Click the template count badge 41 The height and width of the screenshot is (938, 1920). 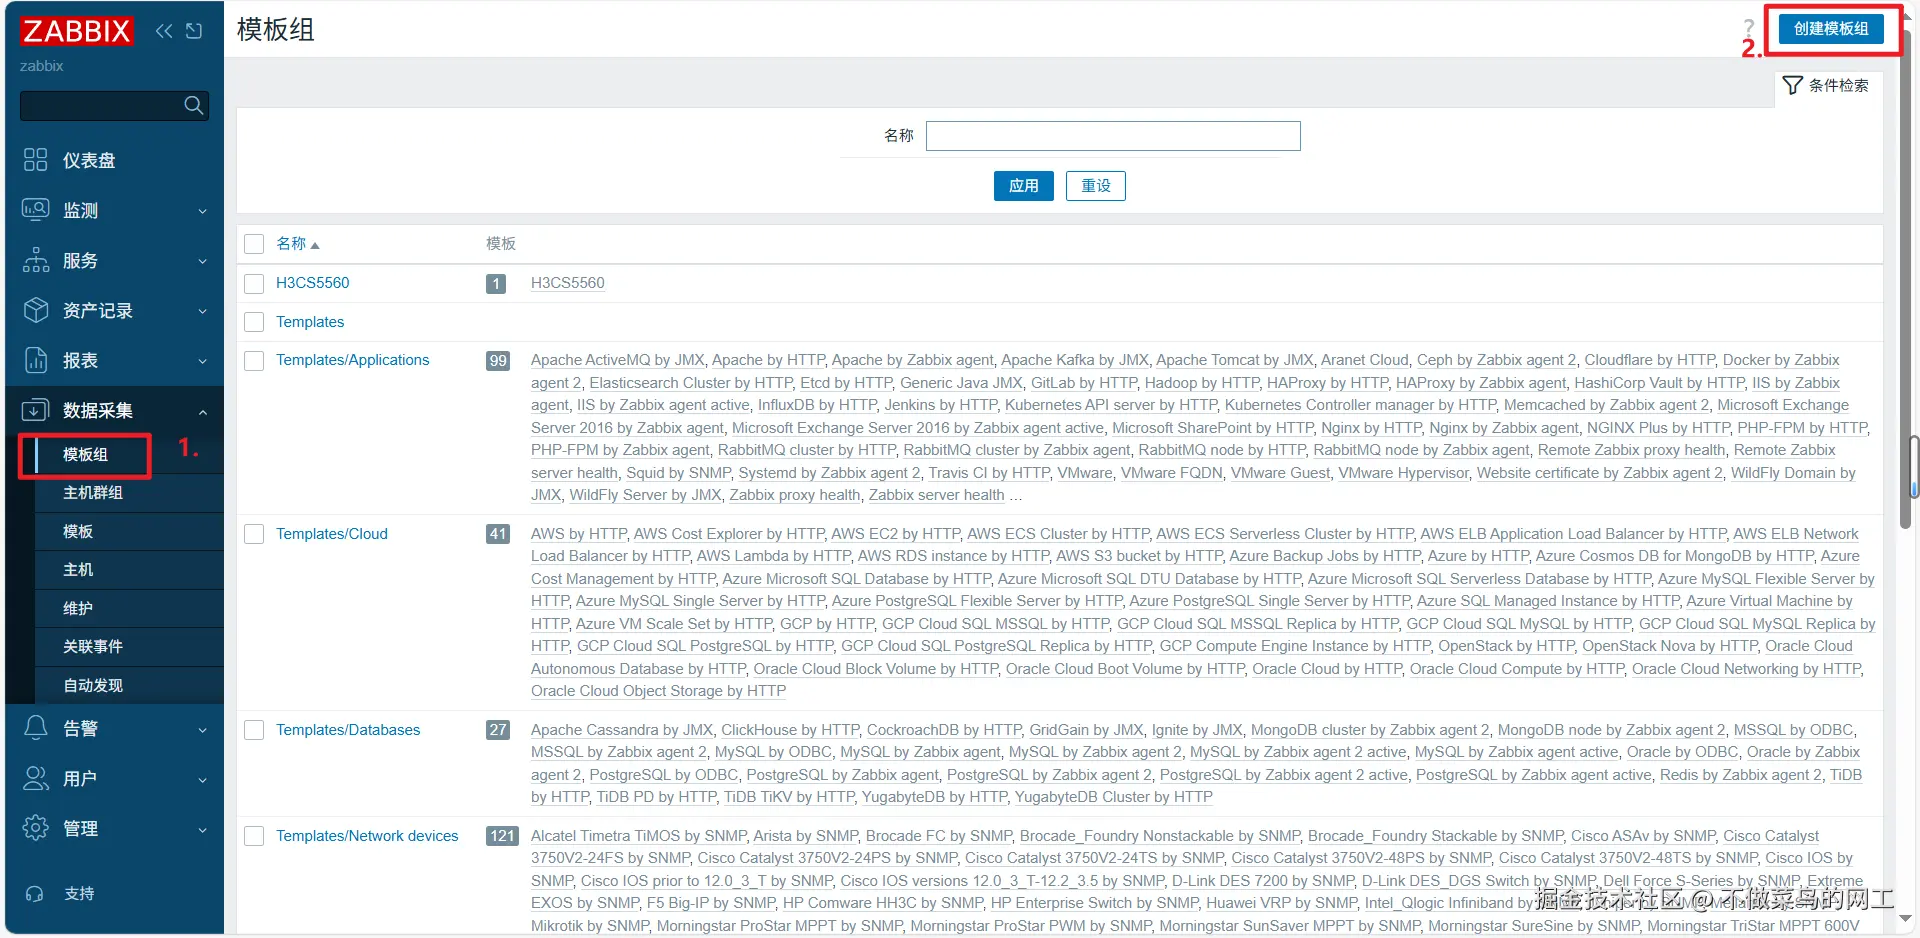click(498, 534)
